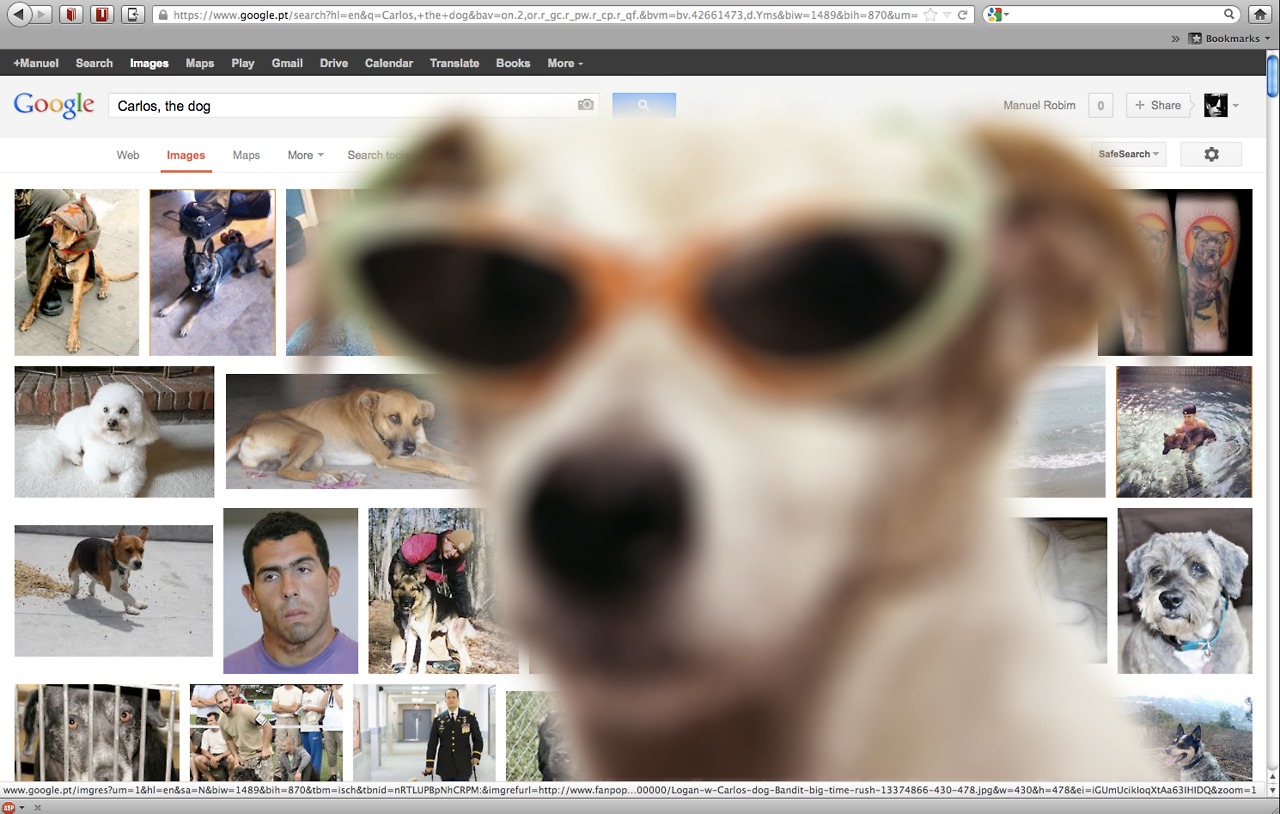
Task: Click the + Share button
Action: coord(1159,105)
